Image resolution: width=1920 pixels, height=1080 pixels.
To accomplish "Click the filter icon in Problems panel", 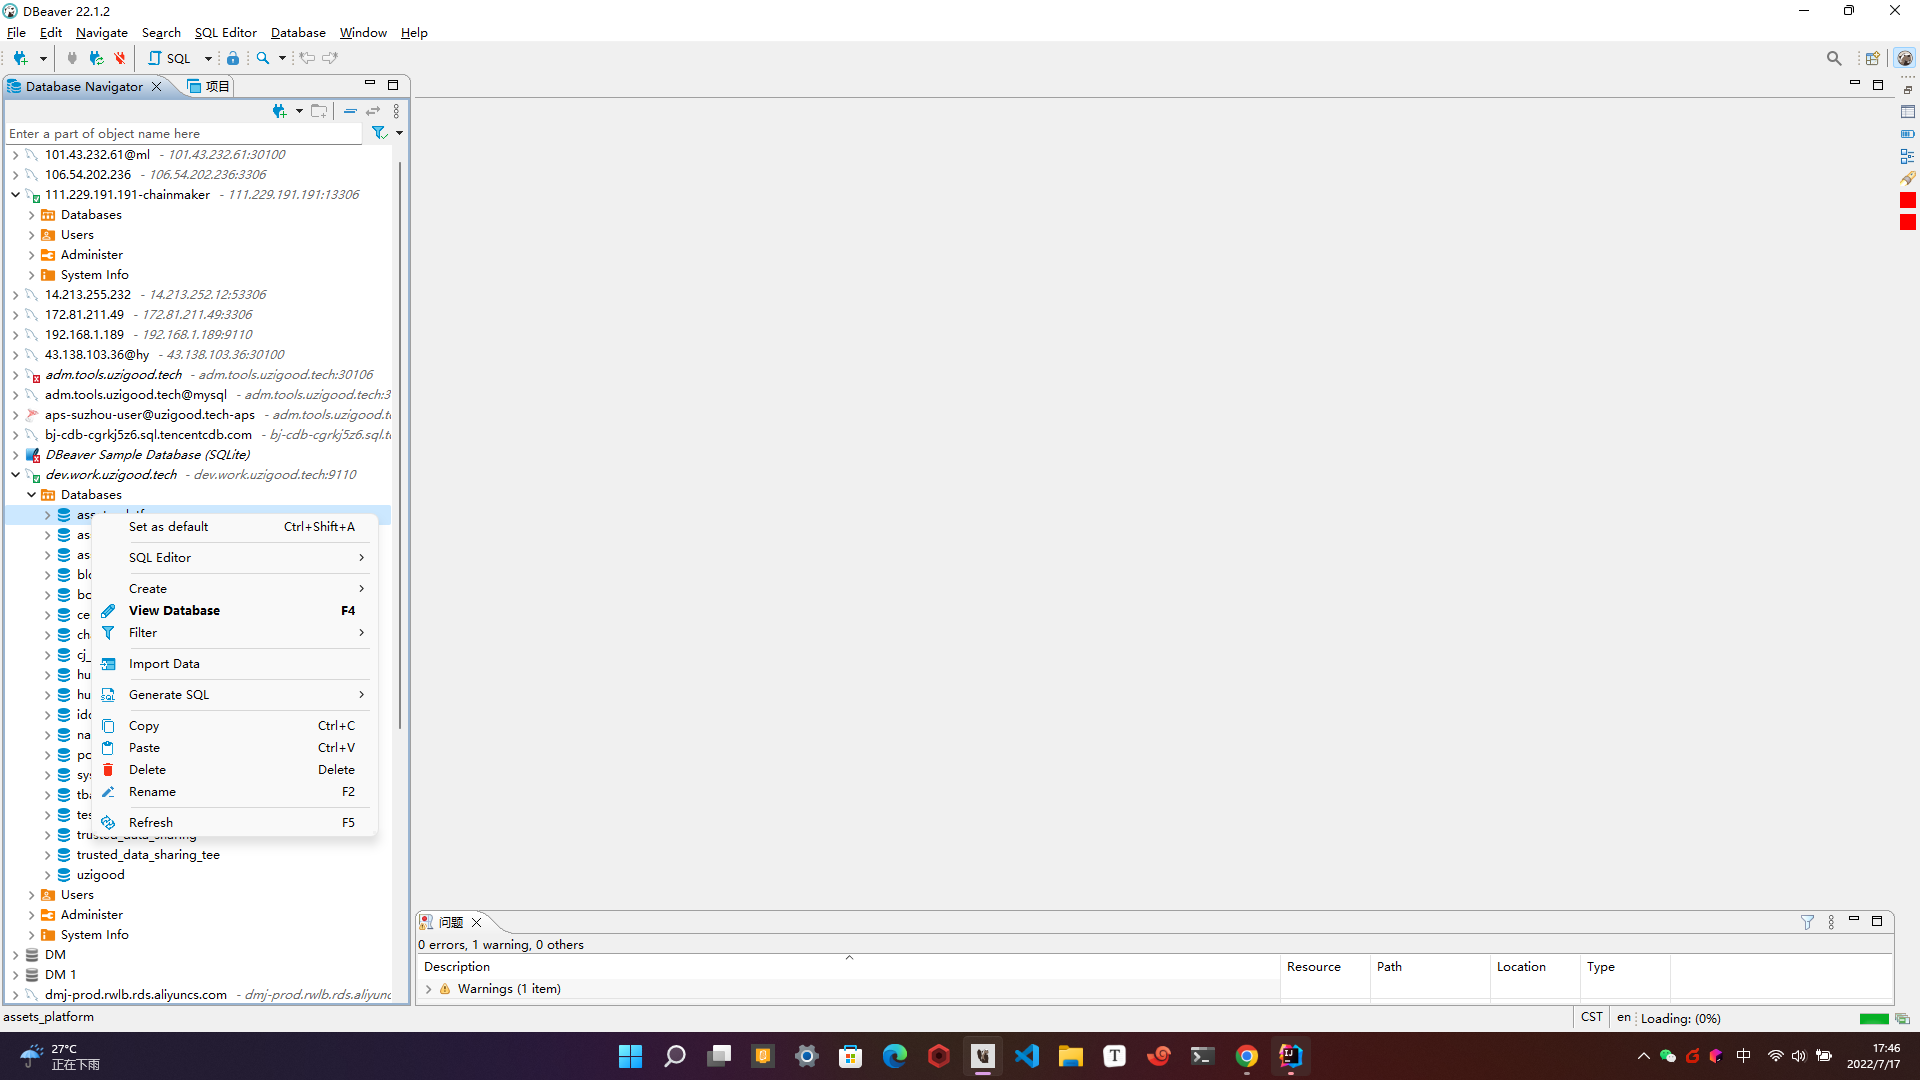I will (1807, 922).
